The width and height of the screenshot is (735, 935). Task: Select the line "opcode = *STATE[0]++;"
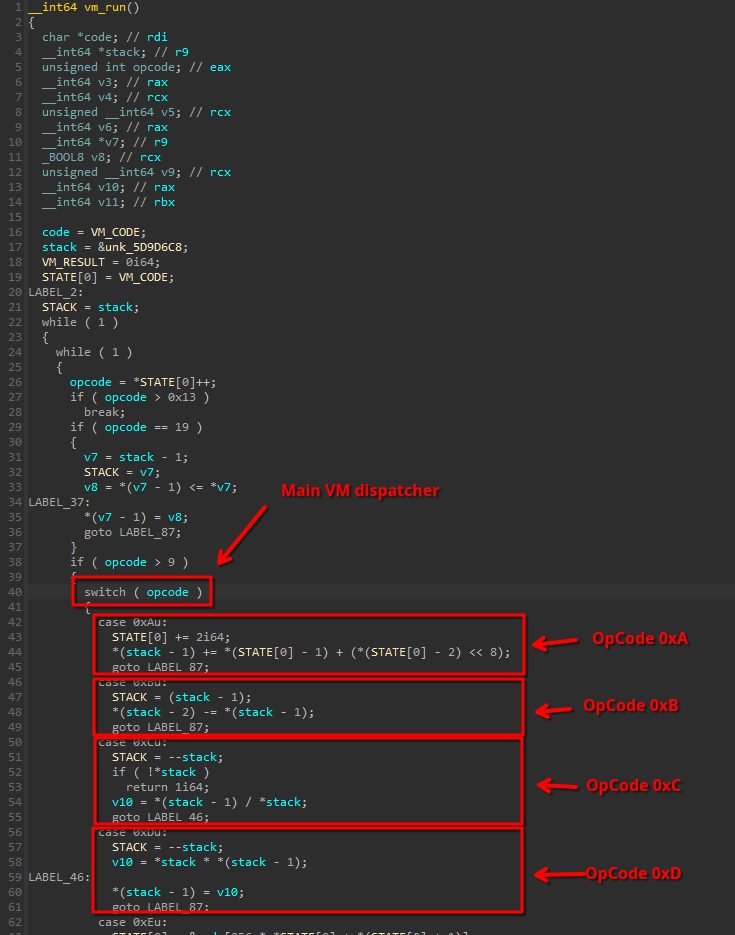143,382
